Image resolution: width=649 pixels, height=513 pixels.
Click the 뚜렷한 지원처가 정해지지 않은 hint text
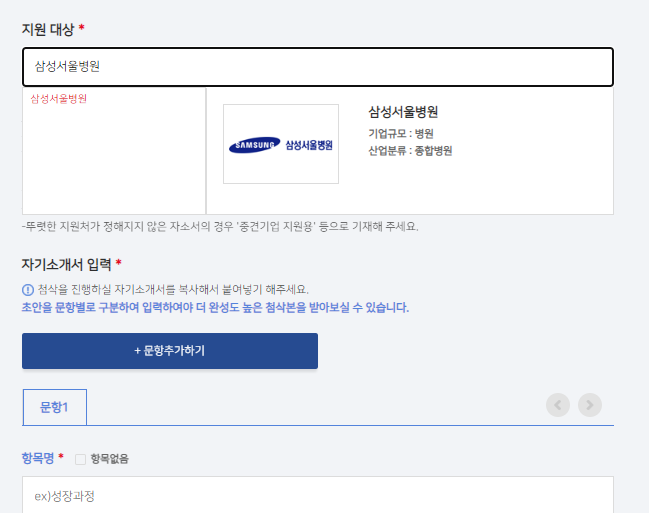click(220, 226)
